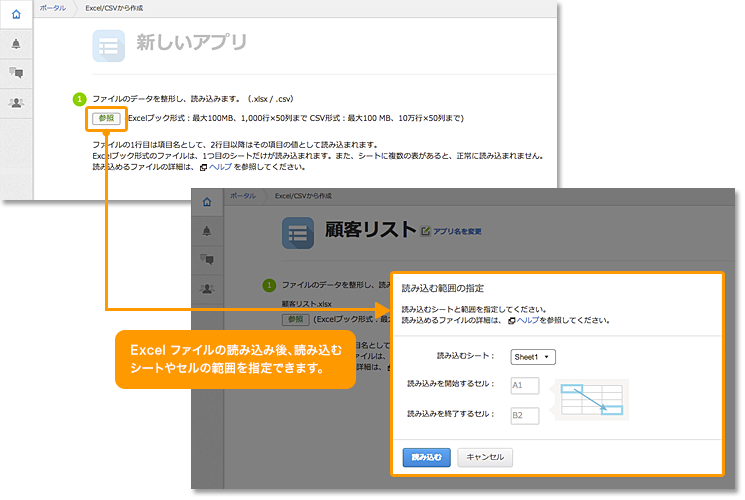Click the home icon beside the 顧客リスト breadcrumb
The height and width of the screenshot is (500, 745).
click(x=207, y=203)
